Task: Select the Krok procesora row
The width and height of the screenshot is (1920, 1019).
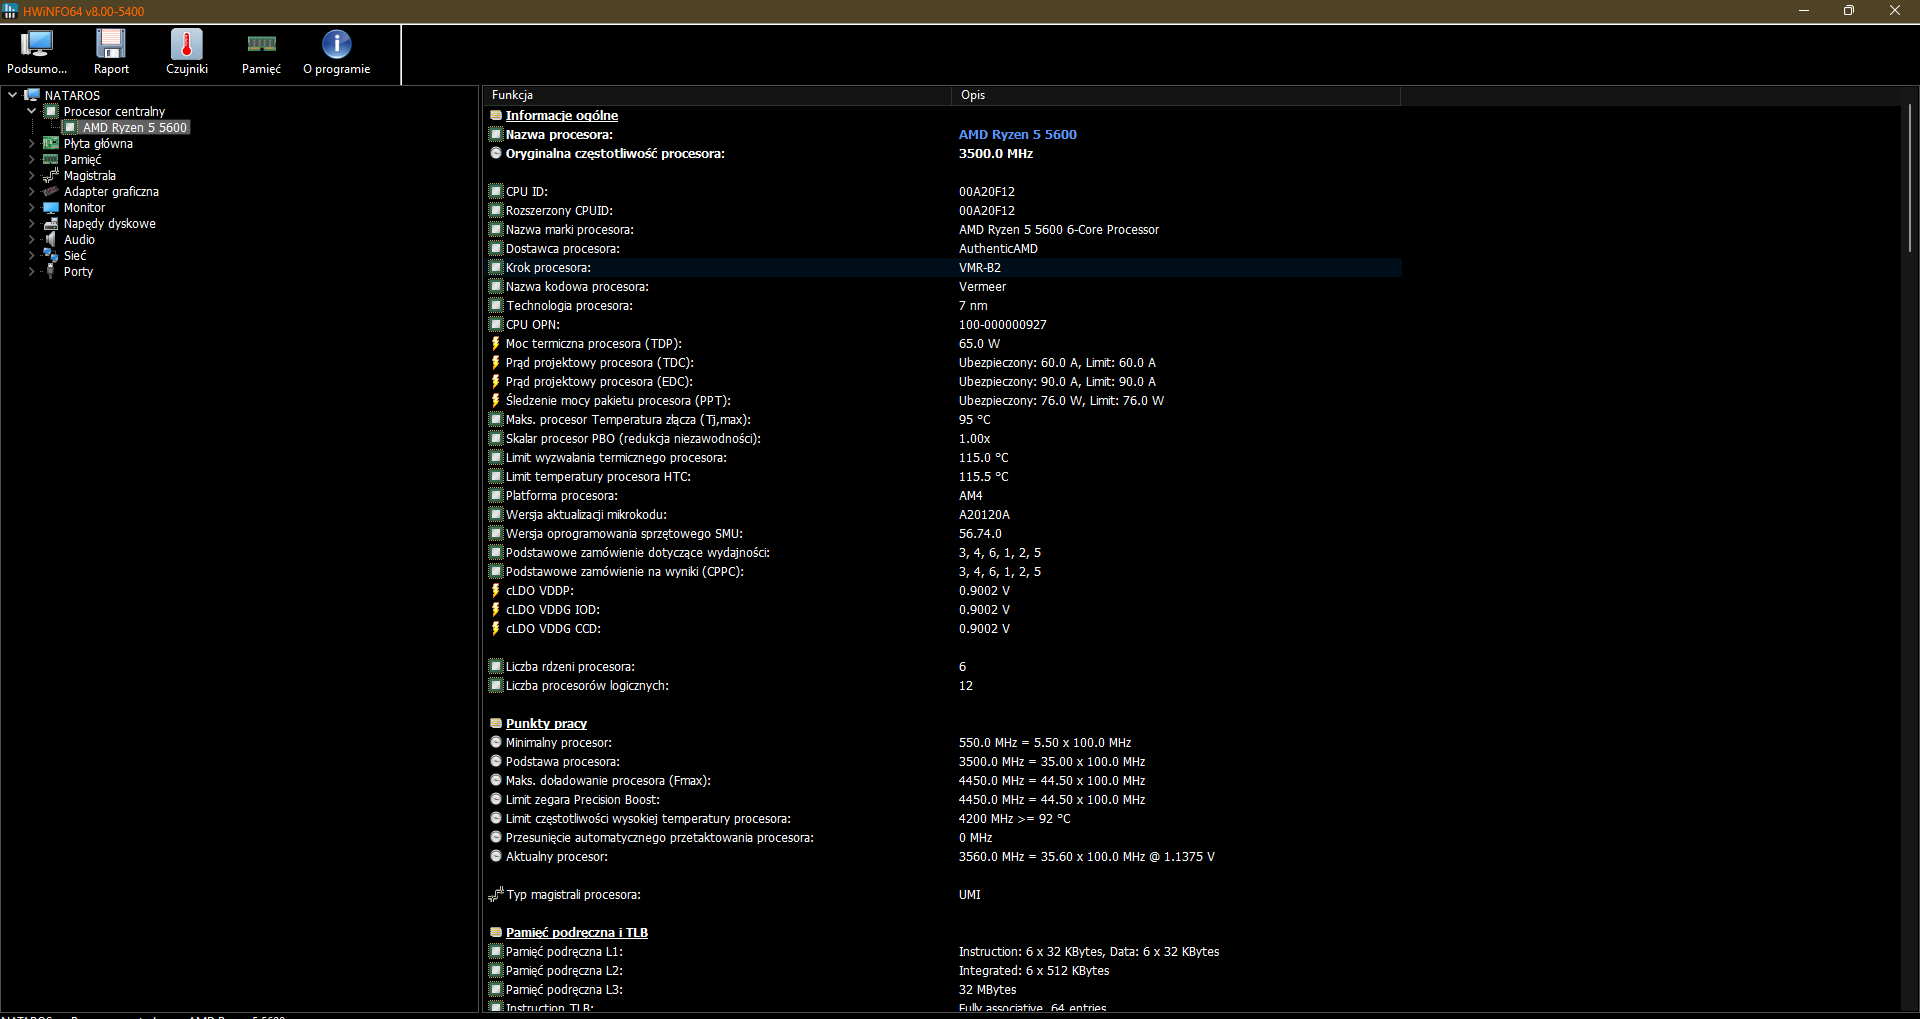Action: click(943, 267)
